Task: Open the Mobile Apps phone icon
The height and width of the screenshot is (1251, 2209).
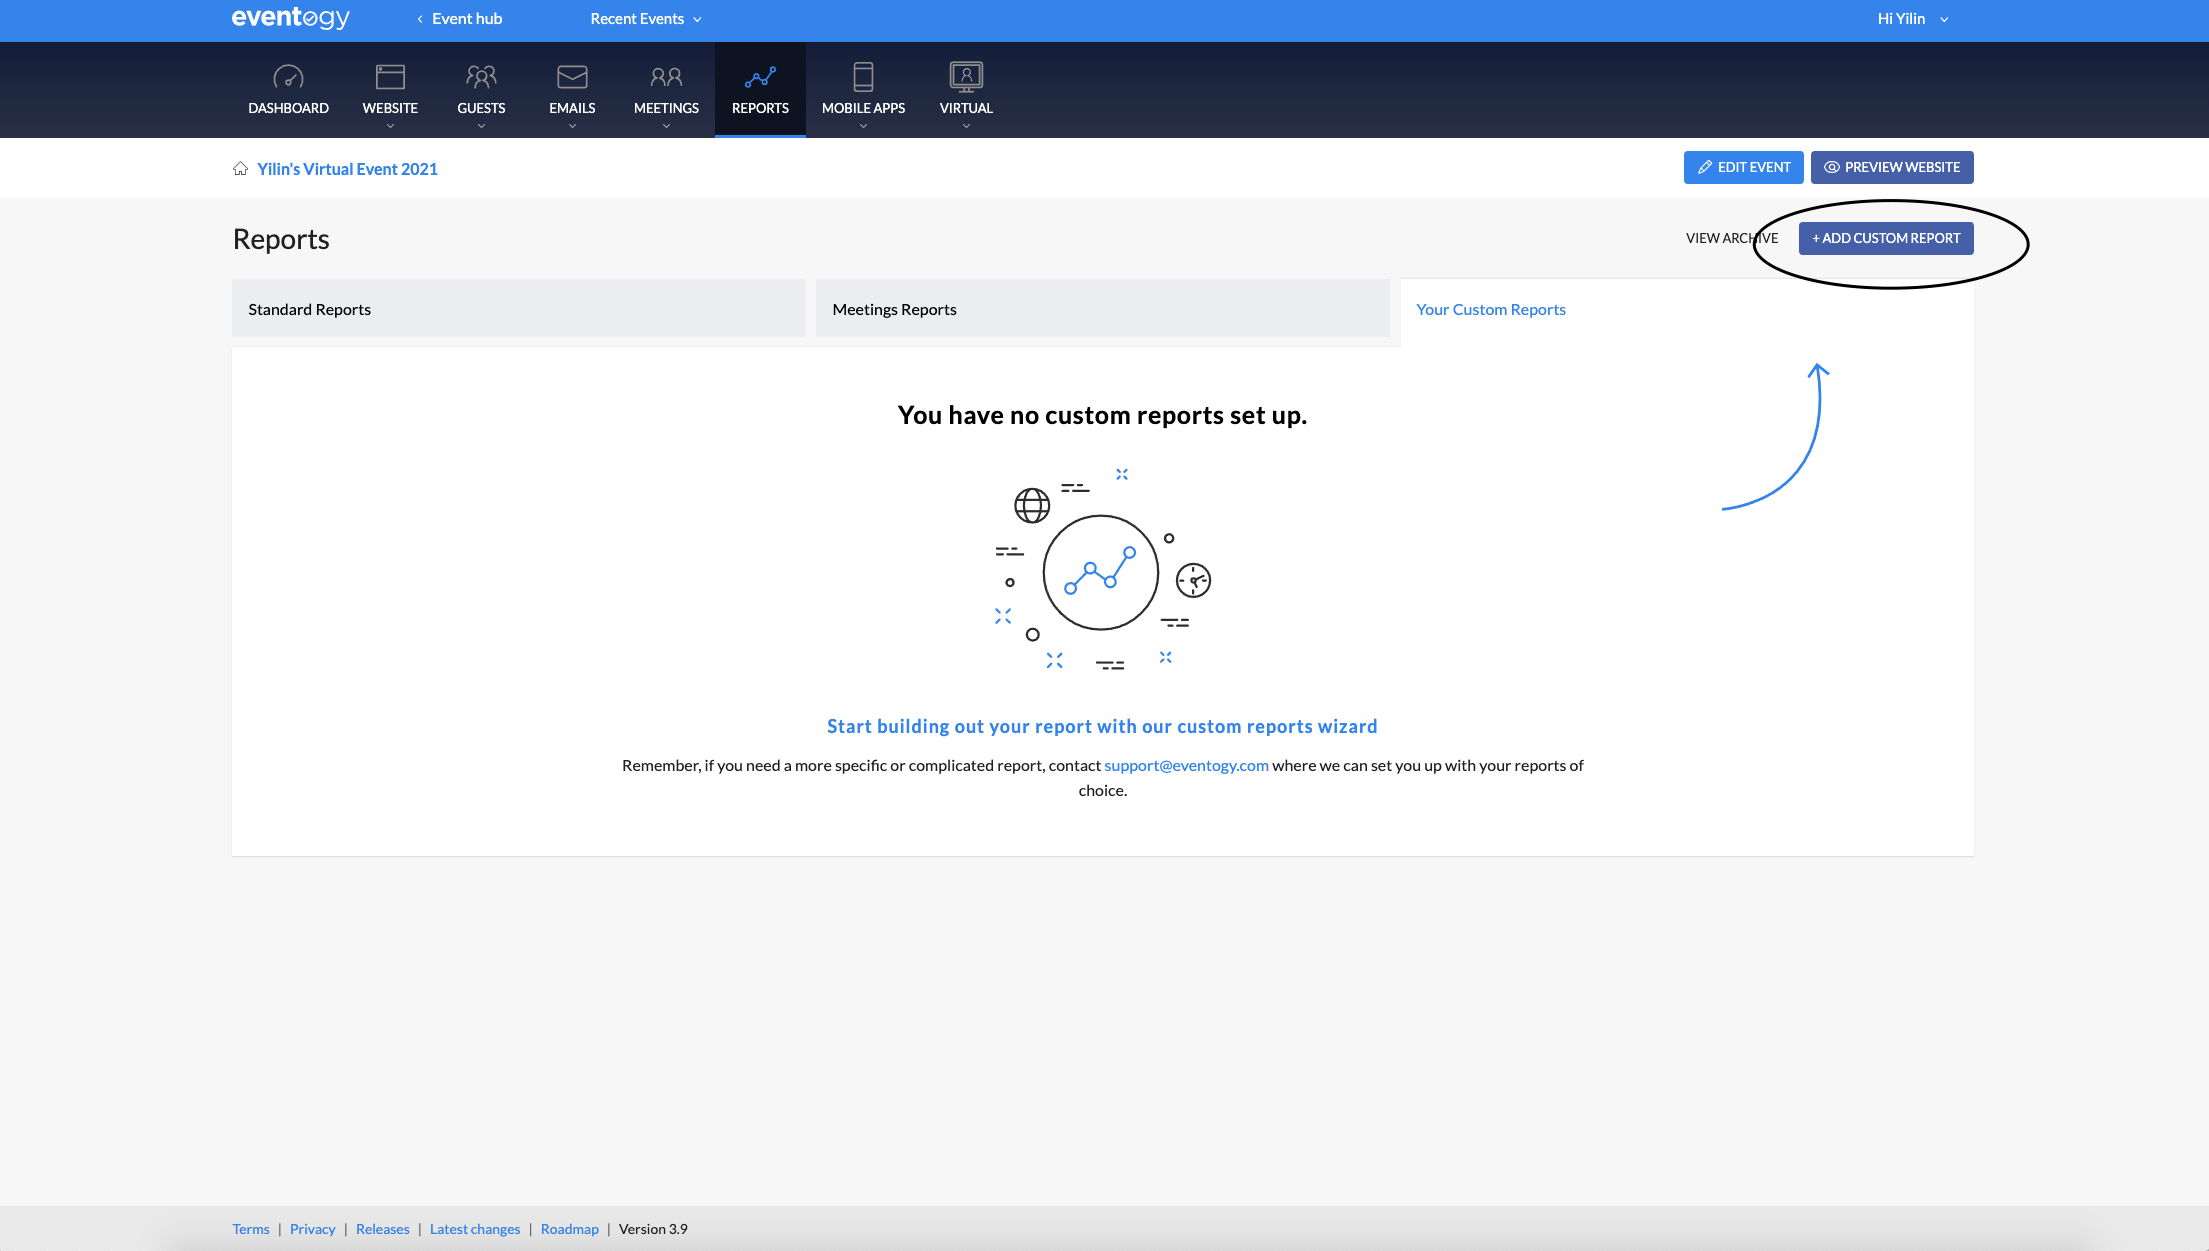Action: [863, 77]
